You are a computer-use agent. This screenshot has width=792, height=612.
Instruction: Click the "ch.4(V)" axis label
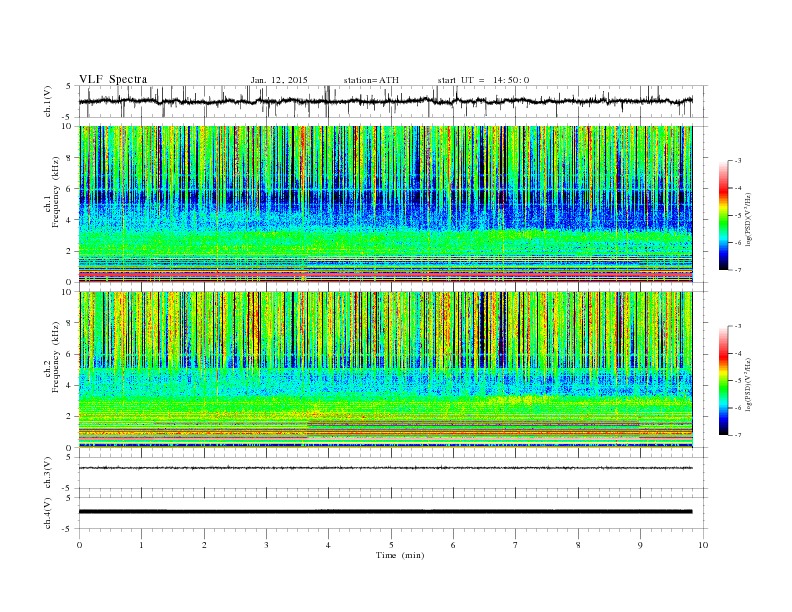pos(48,513)
